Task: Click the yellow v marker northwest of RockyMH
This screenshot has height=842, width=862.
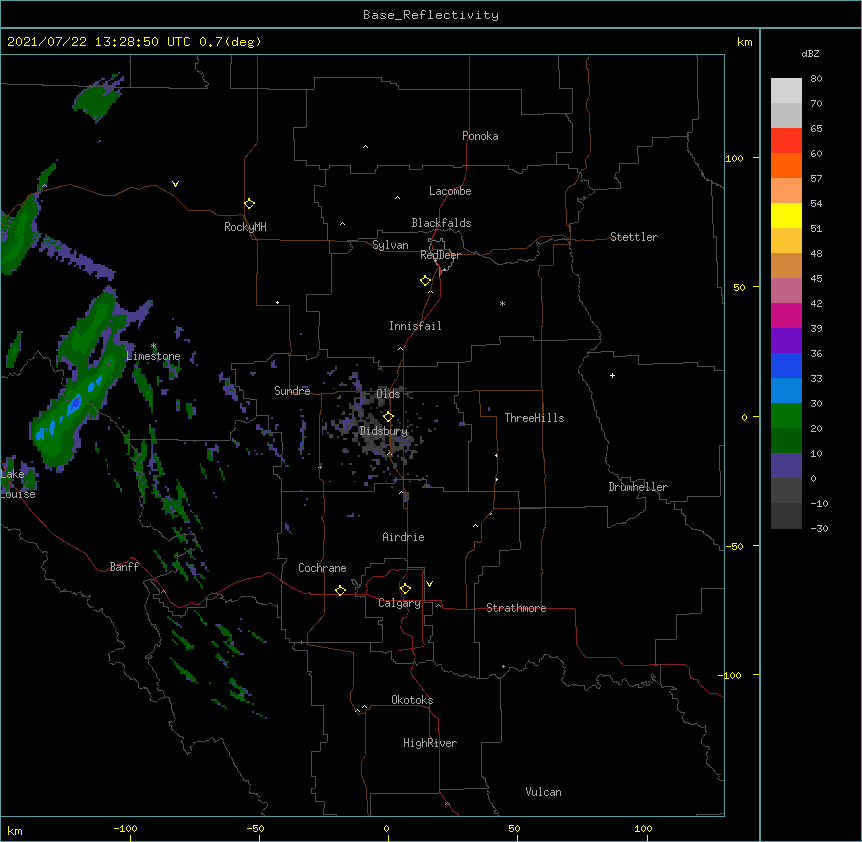Action: pyautogui.click(x=175, y=184)
